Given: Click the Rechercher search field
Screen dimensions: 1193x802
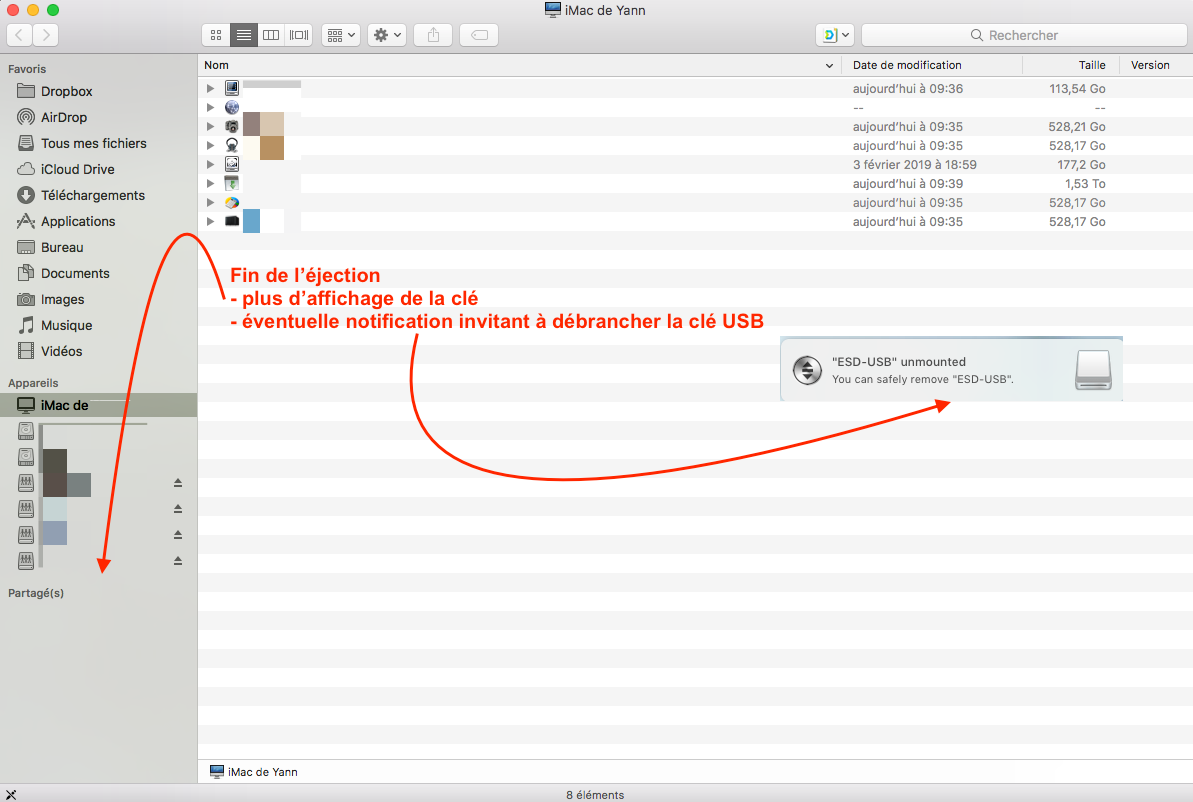Looking at the screenshot, I should pos(1023,35).
